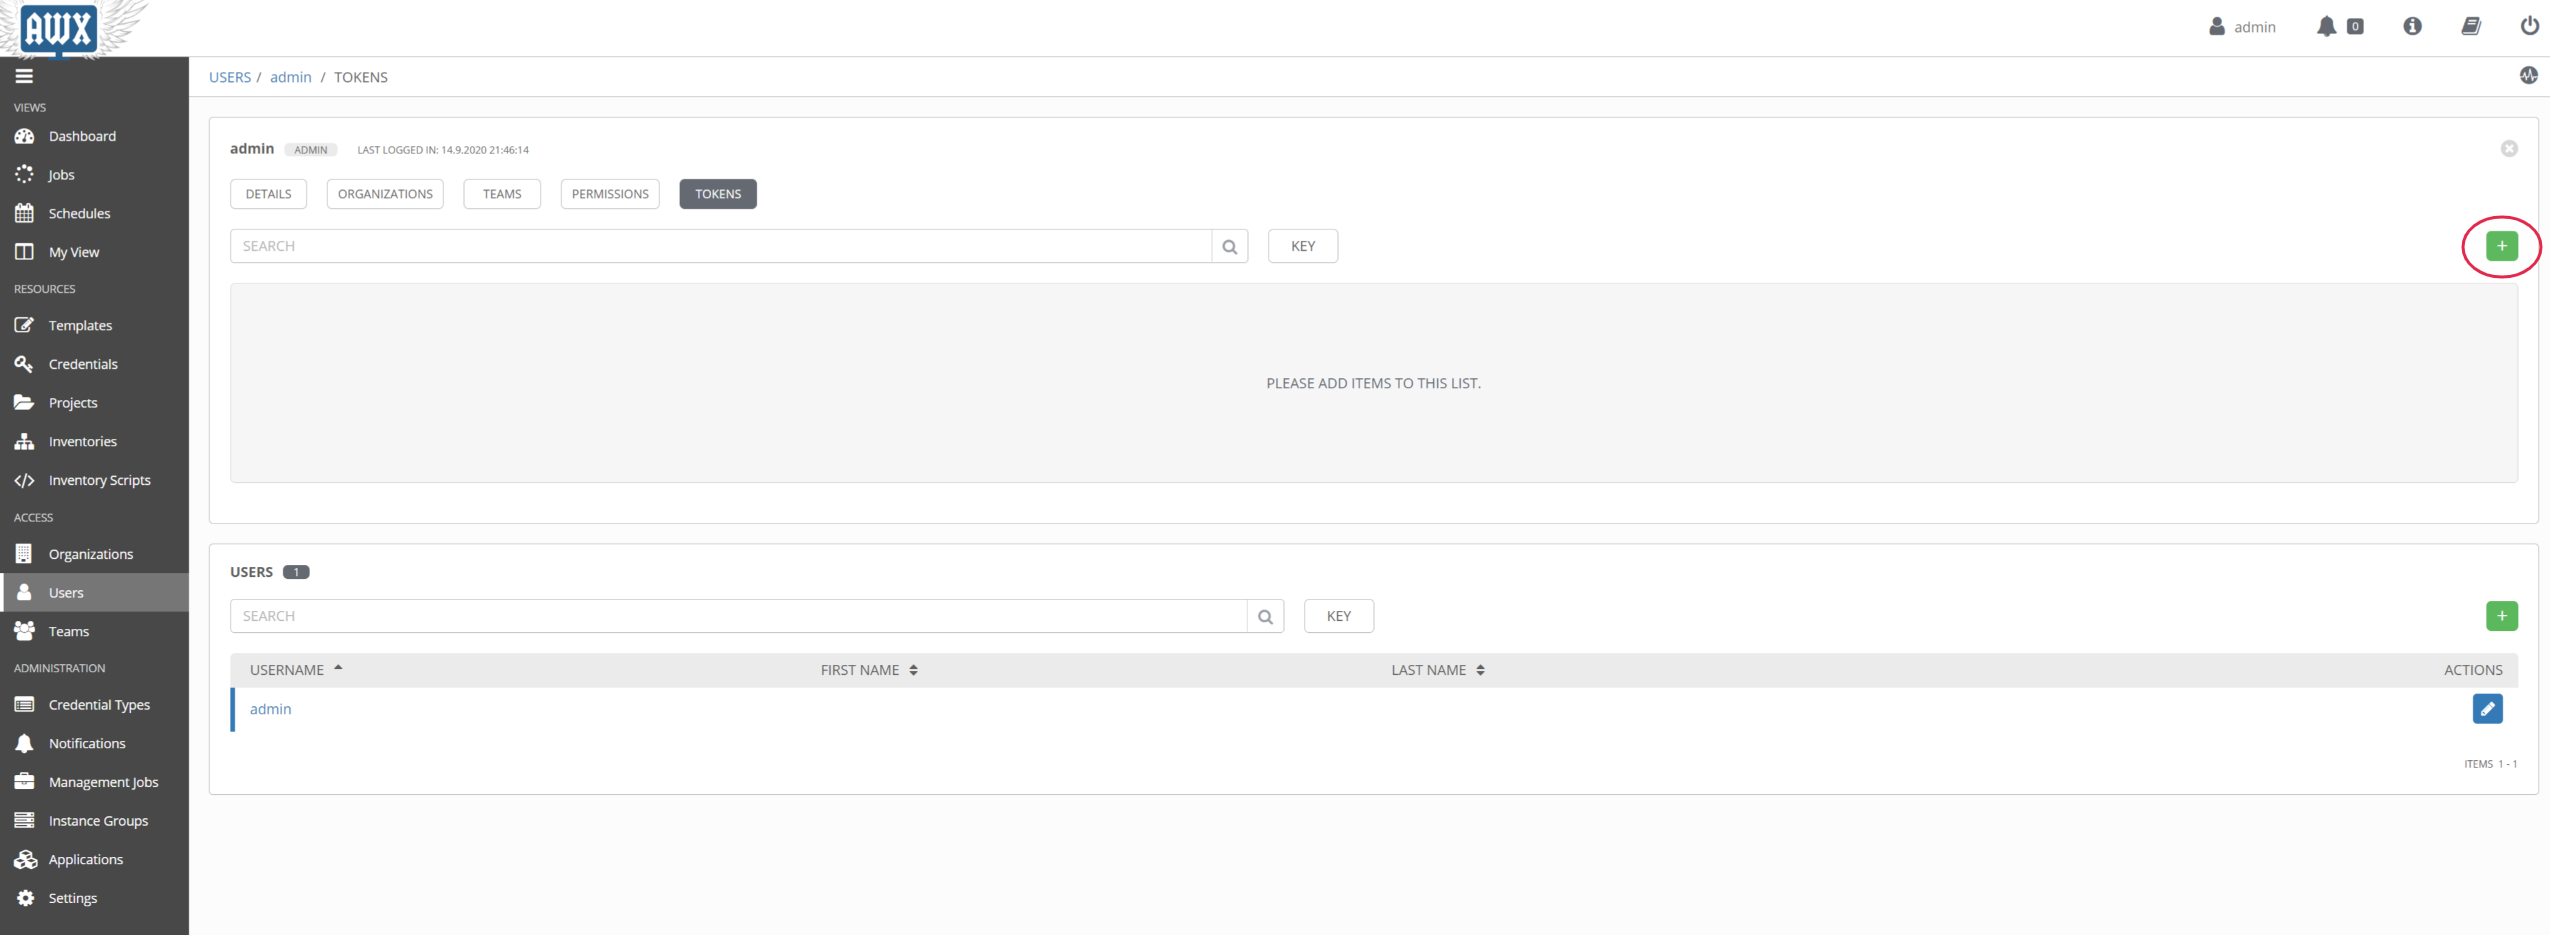Collapse the sidebar with hamburger menu

pos(24,76)
